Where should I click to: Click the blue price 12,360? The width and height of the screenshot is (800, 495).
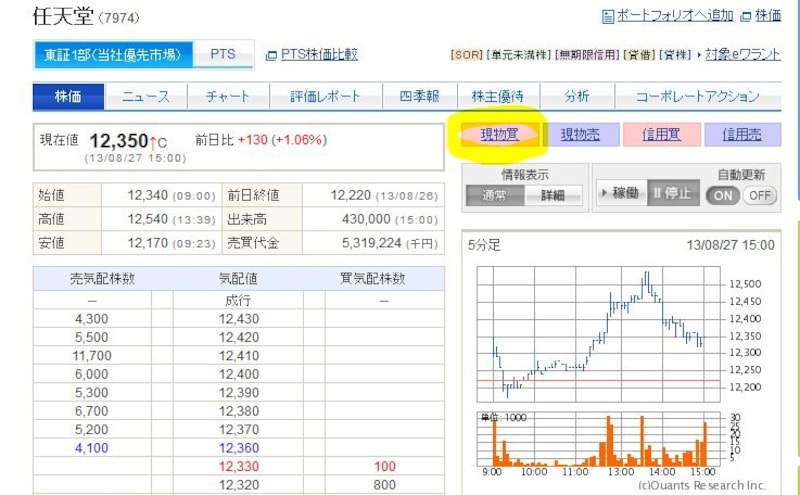tap(239, 448)
